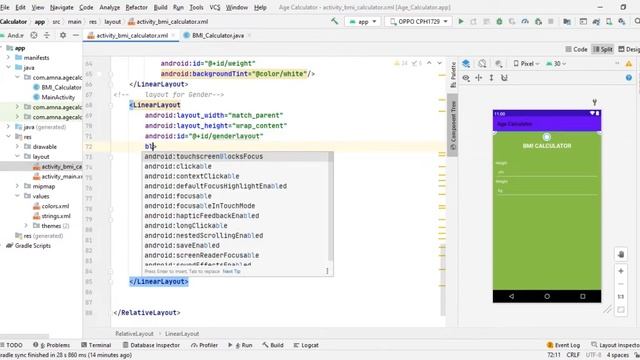The height and width of the screenshot is (360, 640).
Task: Click the green Run app button
Action: (461, 21)
